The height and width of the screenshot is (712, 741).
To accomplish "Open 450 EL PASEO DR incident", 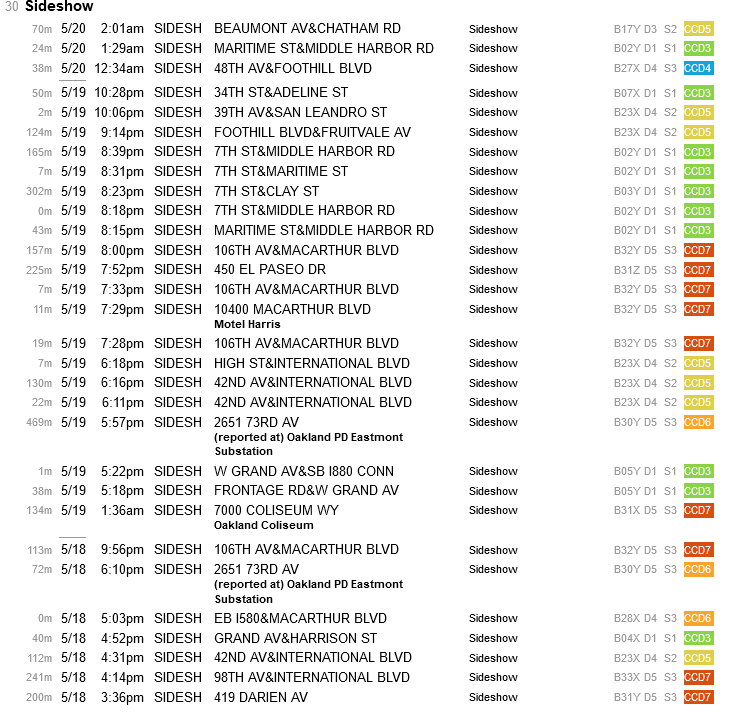I will tap(270, 269).
